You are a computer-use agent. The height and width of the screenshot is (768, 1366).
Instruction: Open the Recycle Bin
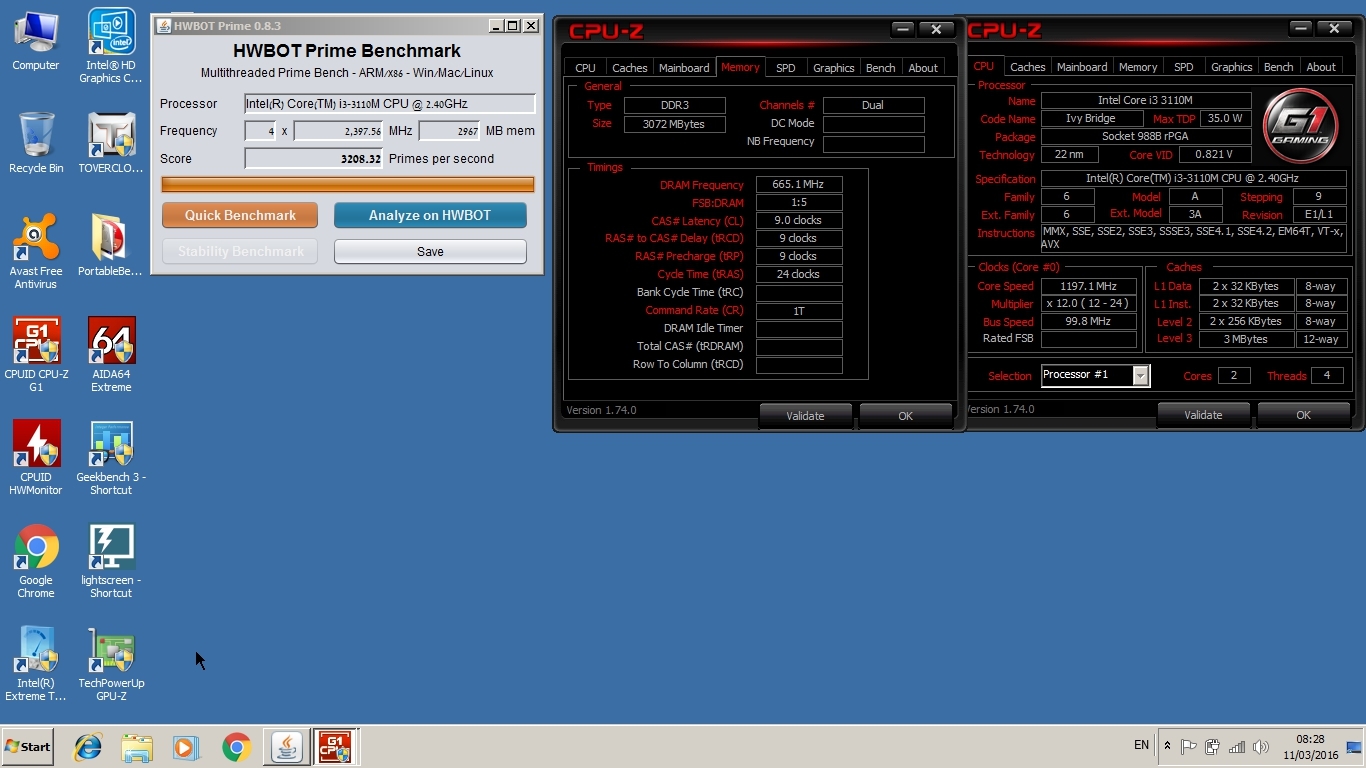point(36,143)
